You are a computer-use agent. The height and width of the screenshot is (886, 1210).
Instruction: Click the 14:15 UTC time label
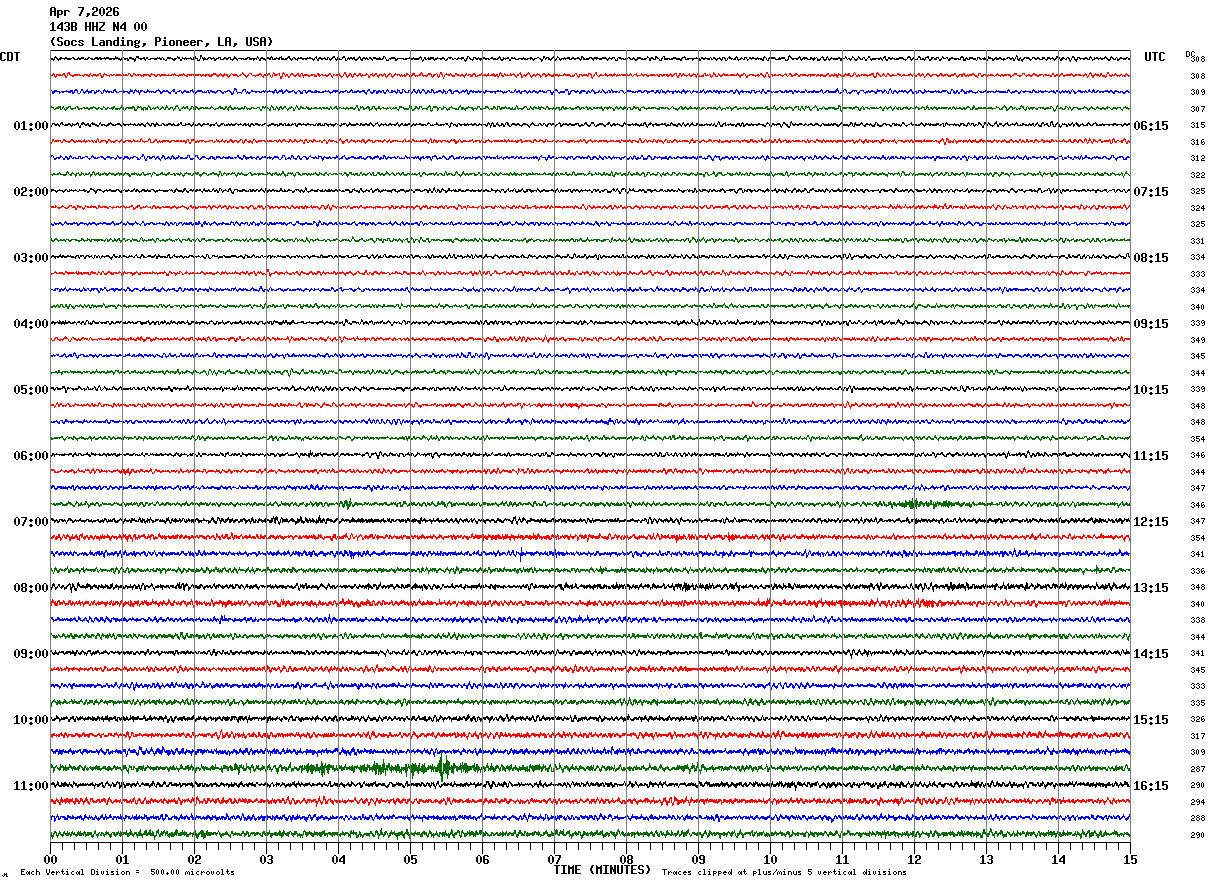(1151, 654)
